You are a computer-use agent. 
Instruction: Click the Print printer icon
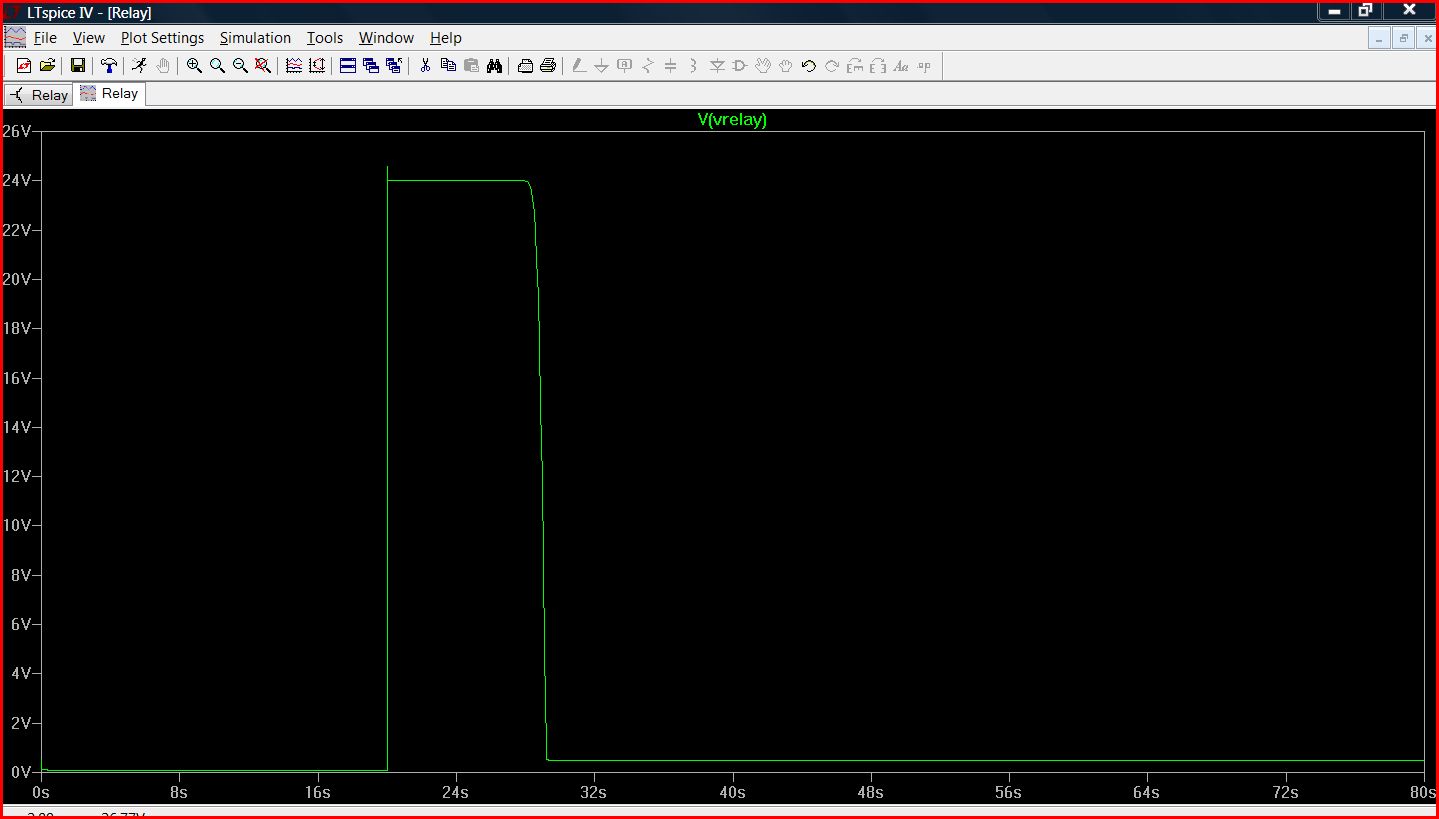[x=548, y=66]
